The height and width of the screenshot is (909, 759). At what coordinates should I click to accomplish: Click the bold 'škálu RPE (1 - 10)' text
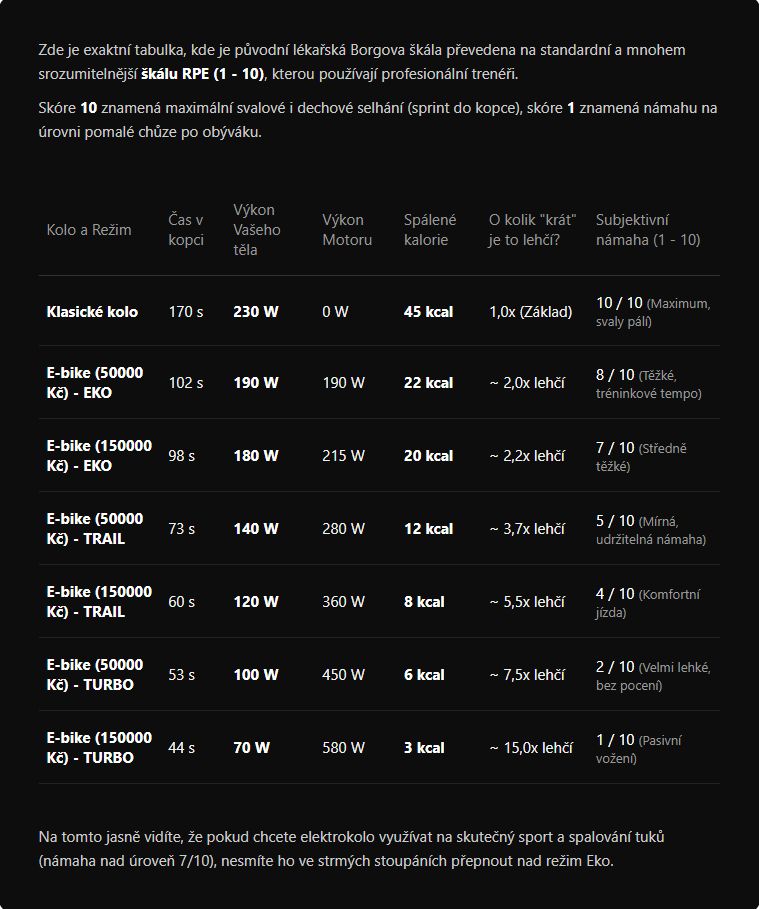coord(202,74)
